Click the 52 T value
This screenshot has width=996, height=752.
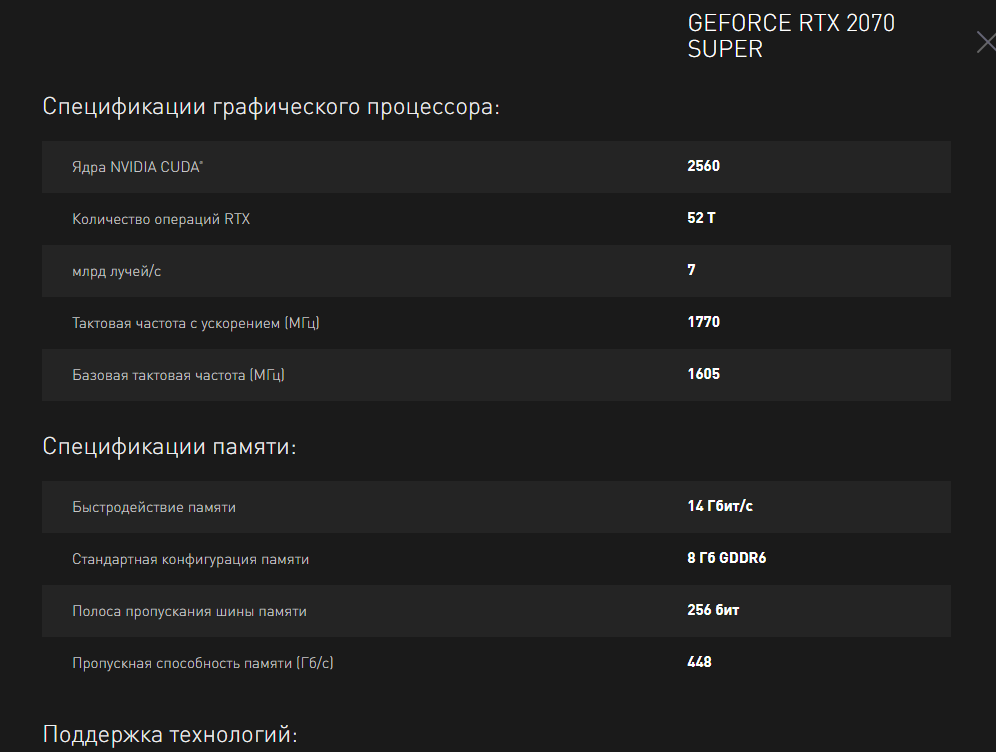point(701,218)
